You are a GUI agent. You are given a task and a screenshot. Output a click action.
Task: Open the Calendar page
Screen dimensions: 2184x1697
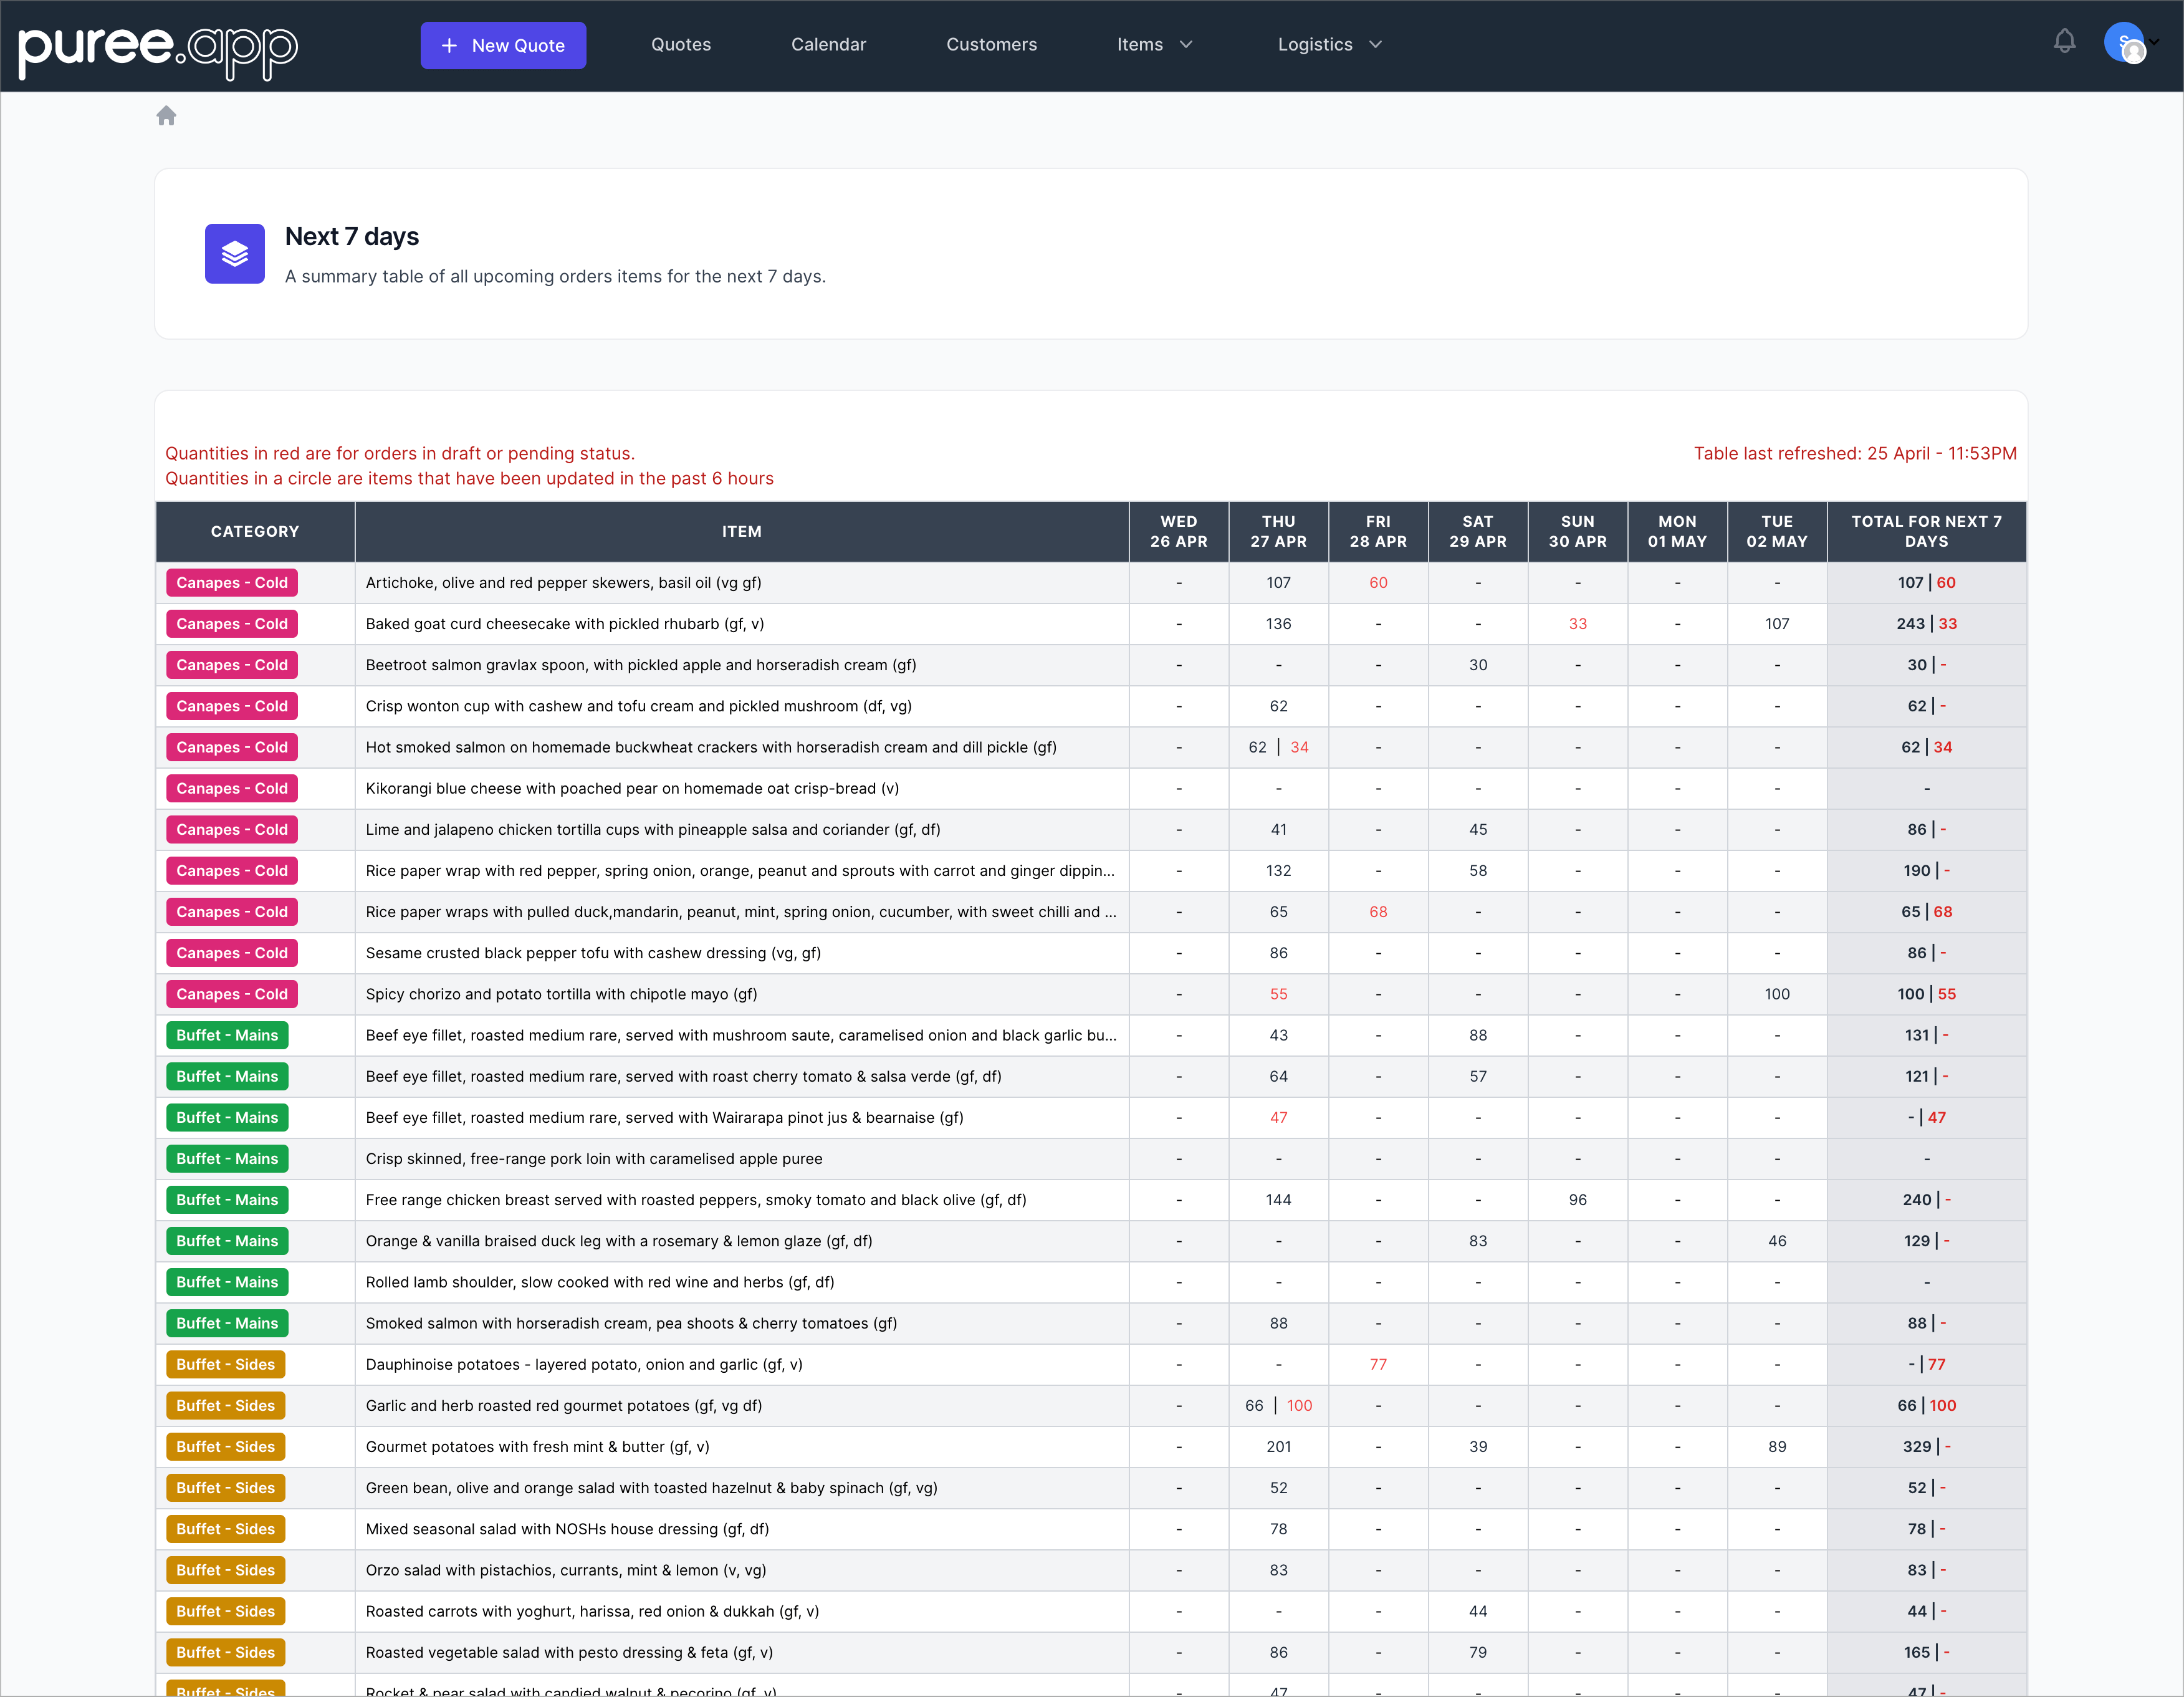click(x=828, y=45)
